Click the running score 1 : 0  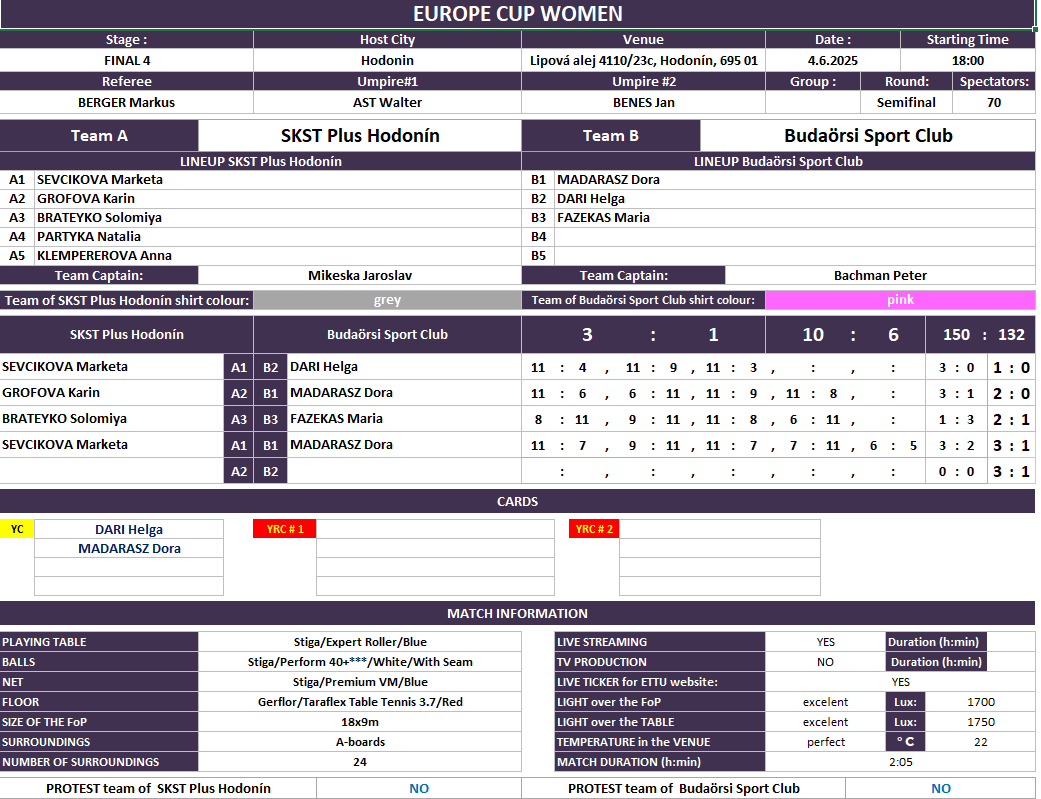tap(1011, 367)
